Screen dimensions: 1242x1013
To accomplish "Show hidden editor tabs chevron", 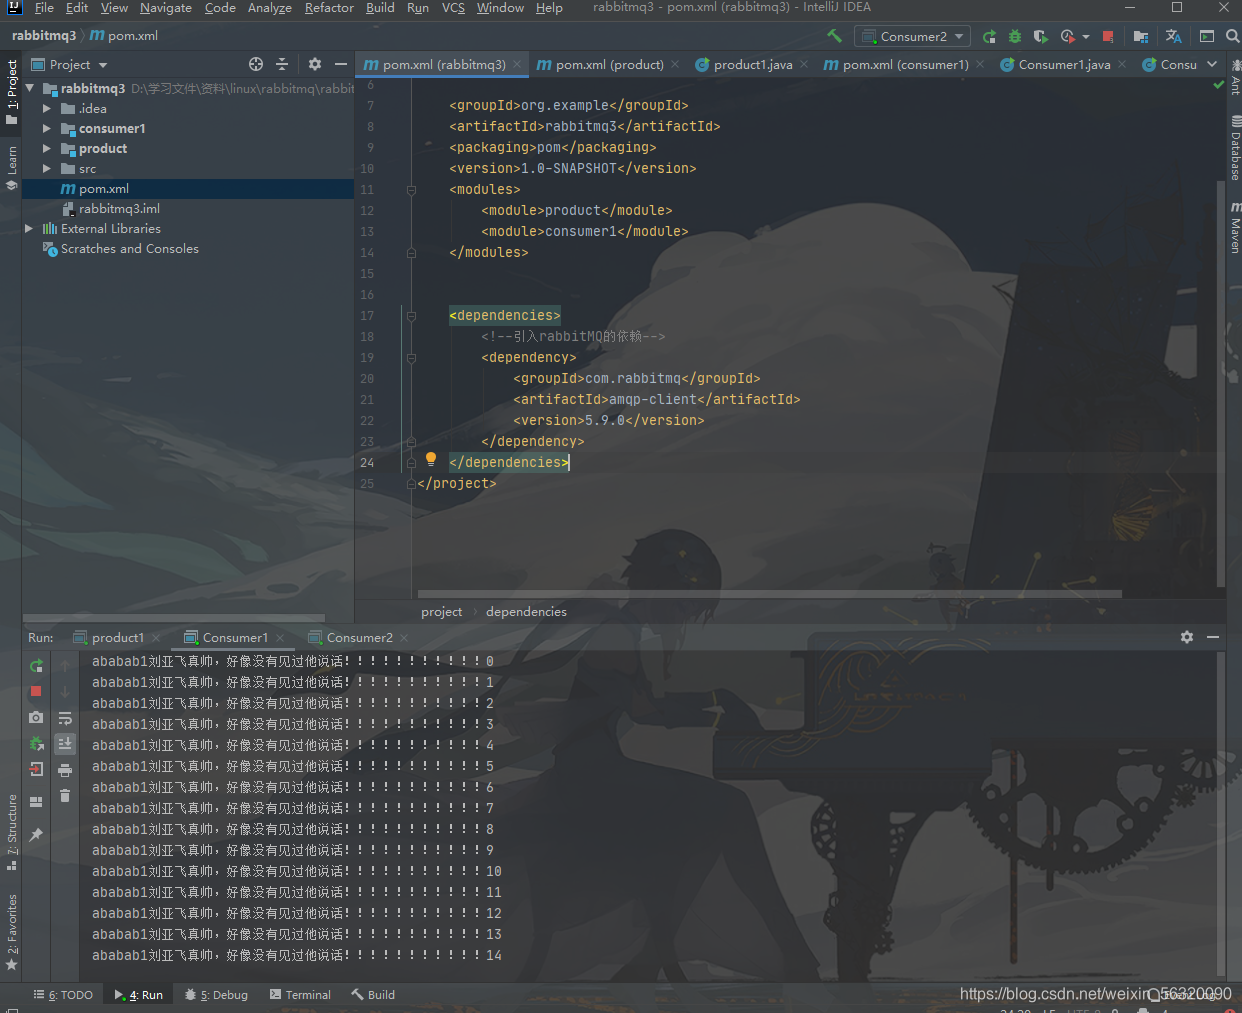I will 1213,64.
